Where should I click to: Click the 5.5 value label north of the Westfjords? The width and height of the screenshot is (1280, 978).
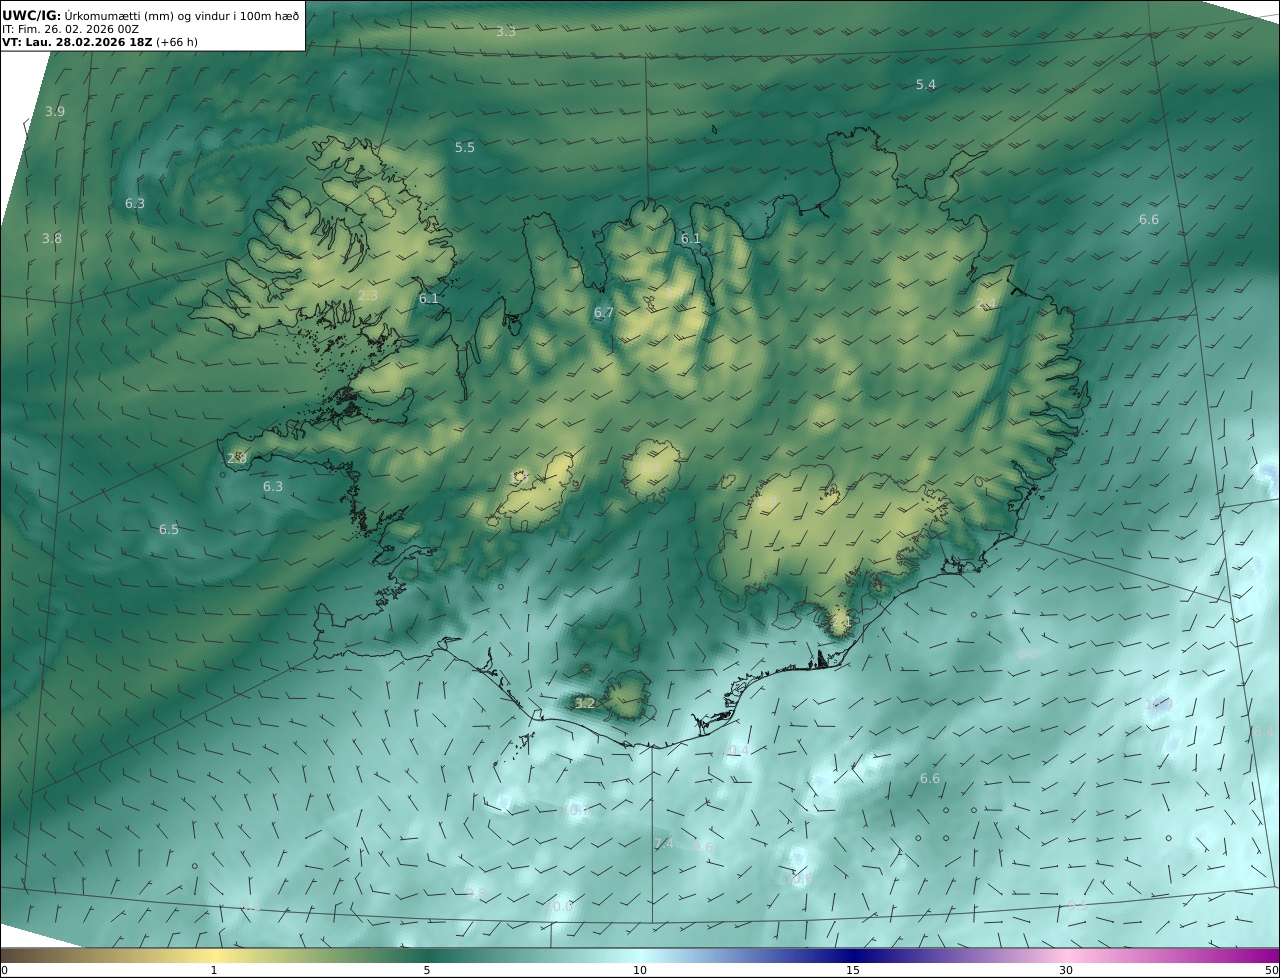465,148
